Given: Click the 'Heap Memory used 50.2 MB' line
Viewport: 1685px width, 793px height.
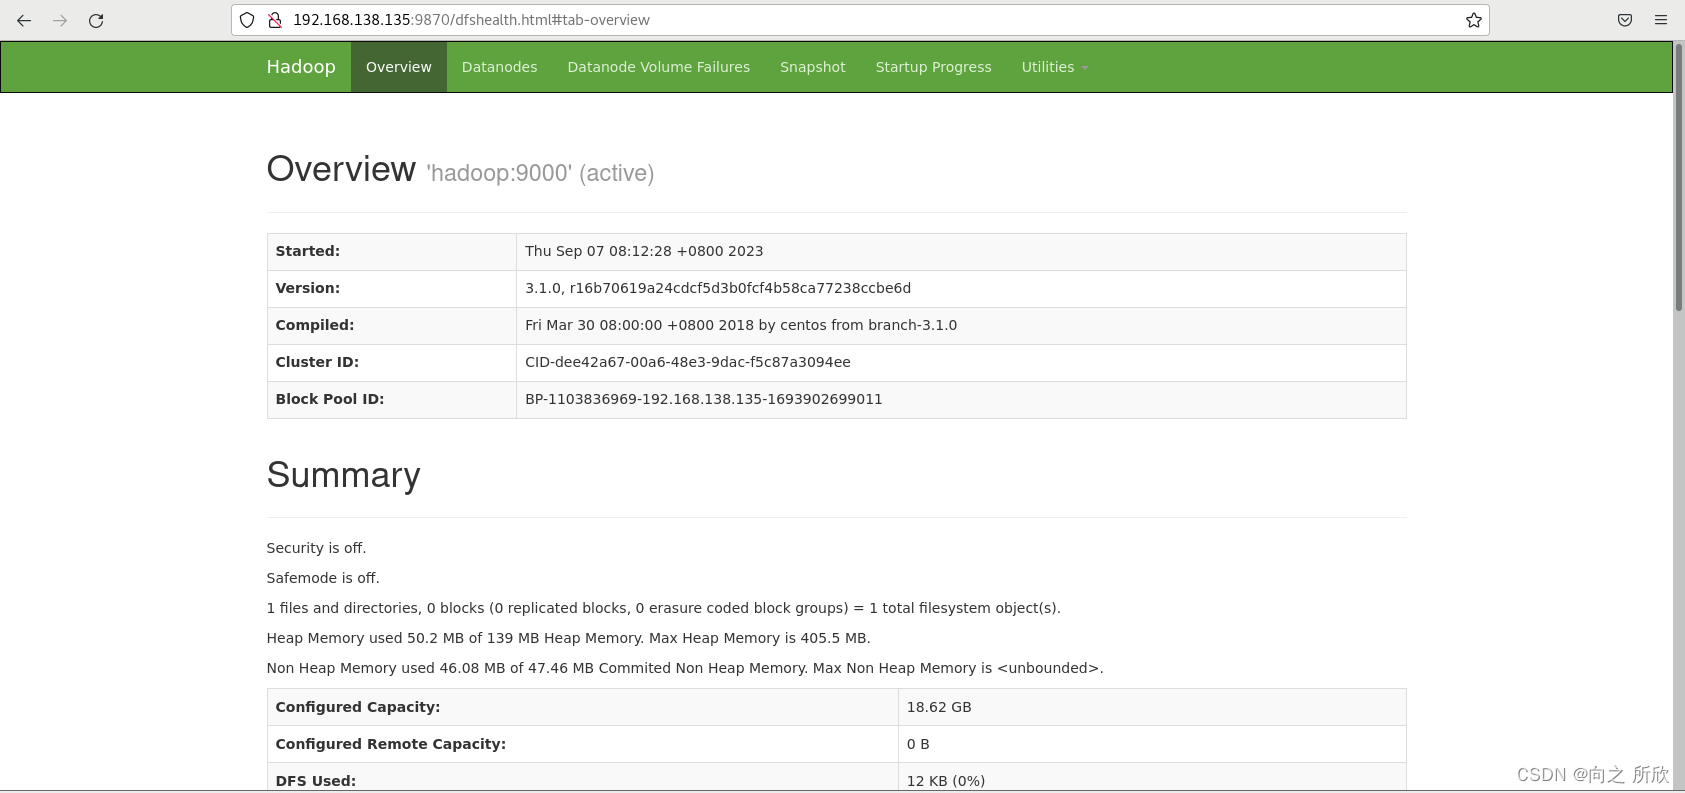Looking at the screenshot, I should tap(569, 638).
